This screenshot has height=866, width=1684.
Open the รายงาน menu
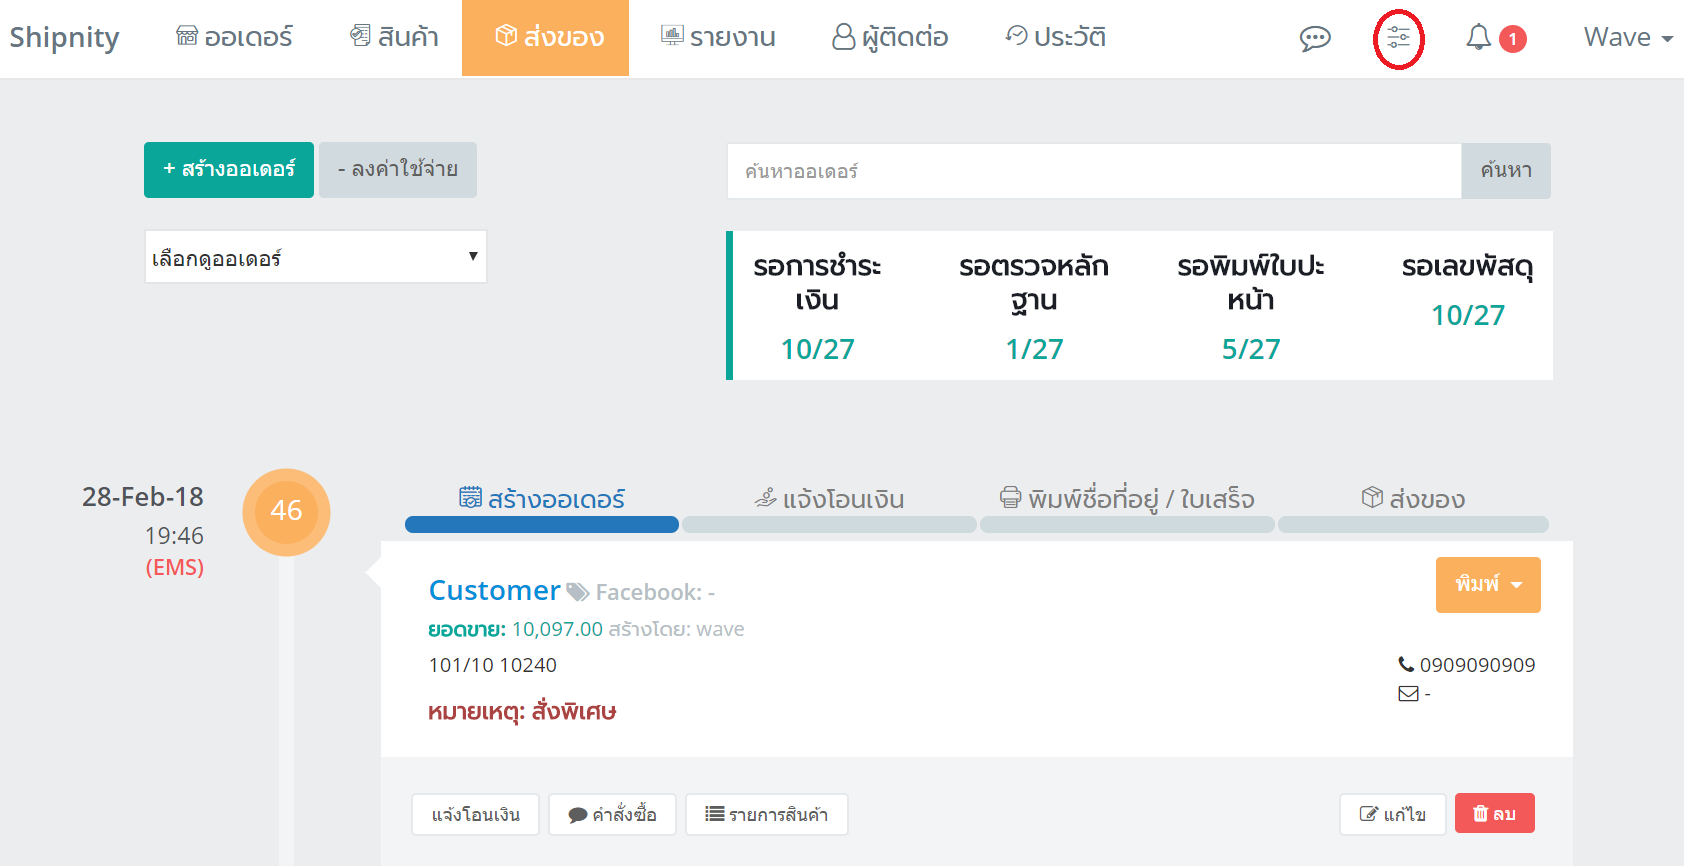click(718, 38)
